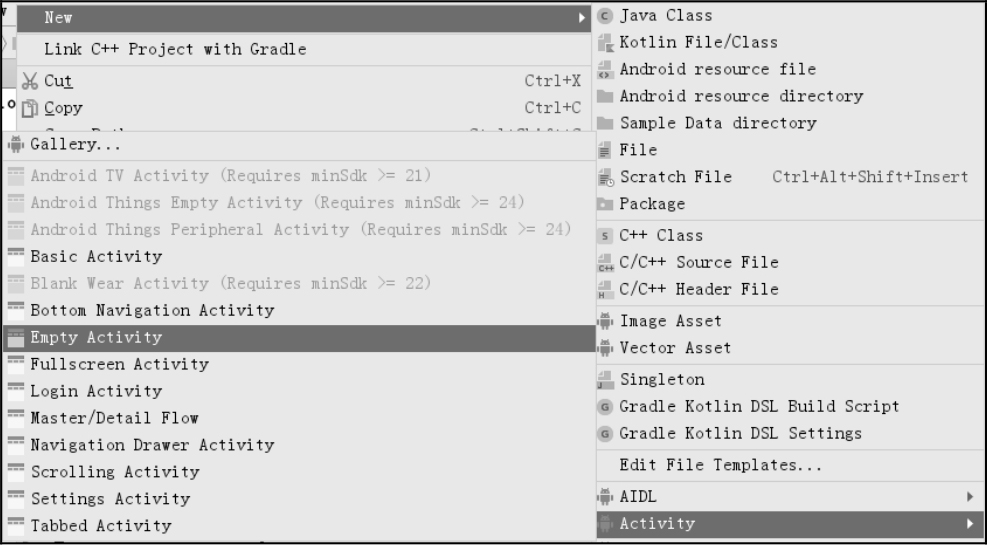Click the Singleton template icon
987x545 pixels.
(x=604, y=380)
